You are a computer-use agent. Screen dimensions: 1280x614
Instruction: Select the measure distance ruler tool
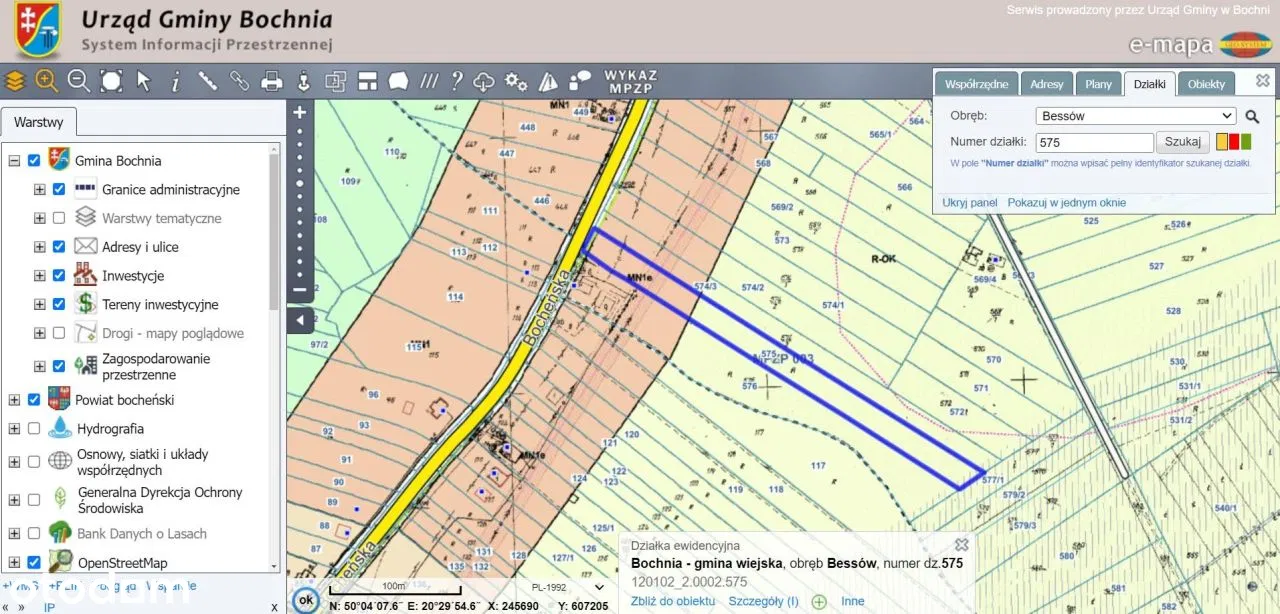pyautogui.click(x=207, y=81)
